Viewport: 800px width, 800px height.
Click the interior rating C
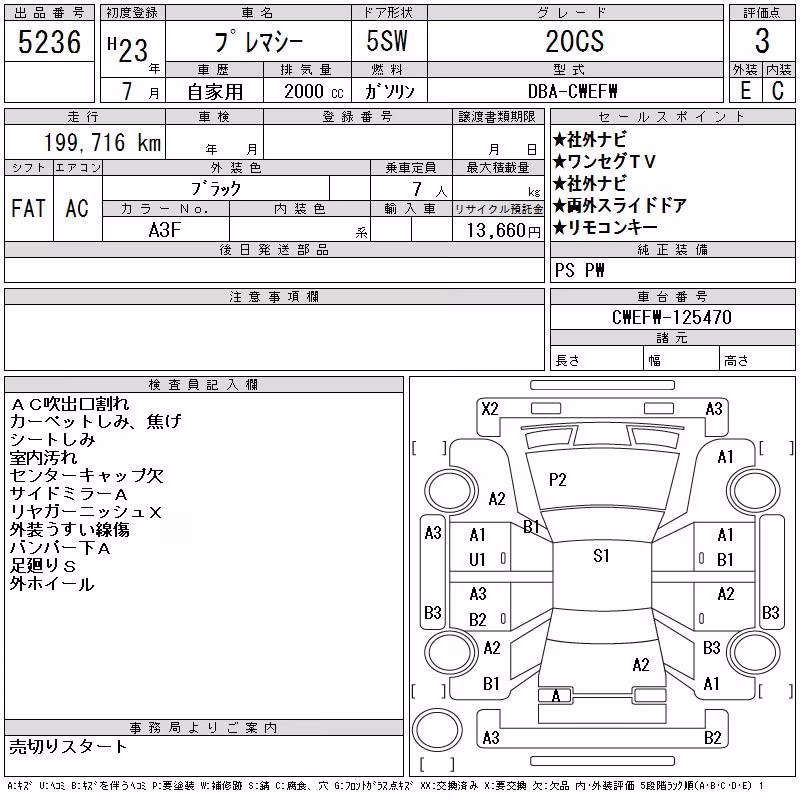point(778,91)
